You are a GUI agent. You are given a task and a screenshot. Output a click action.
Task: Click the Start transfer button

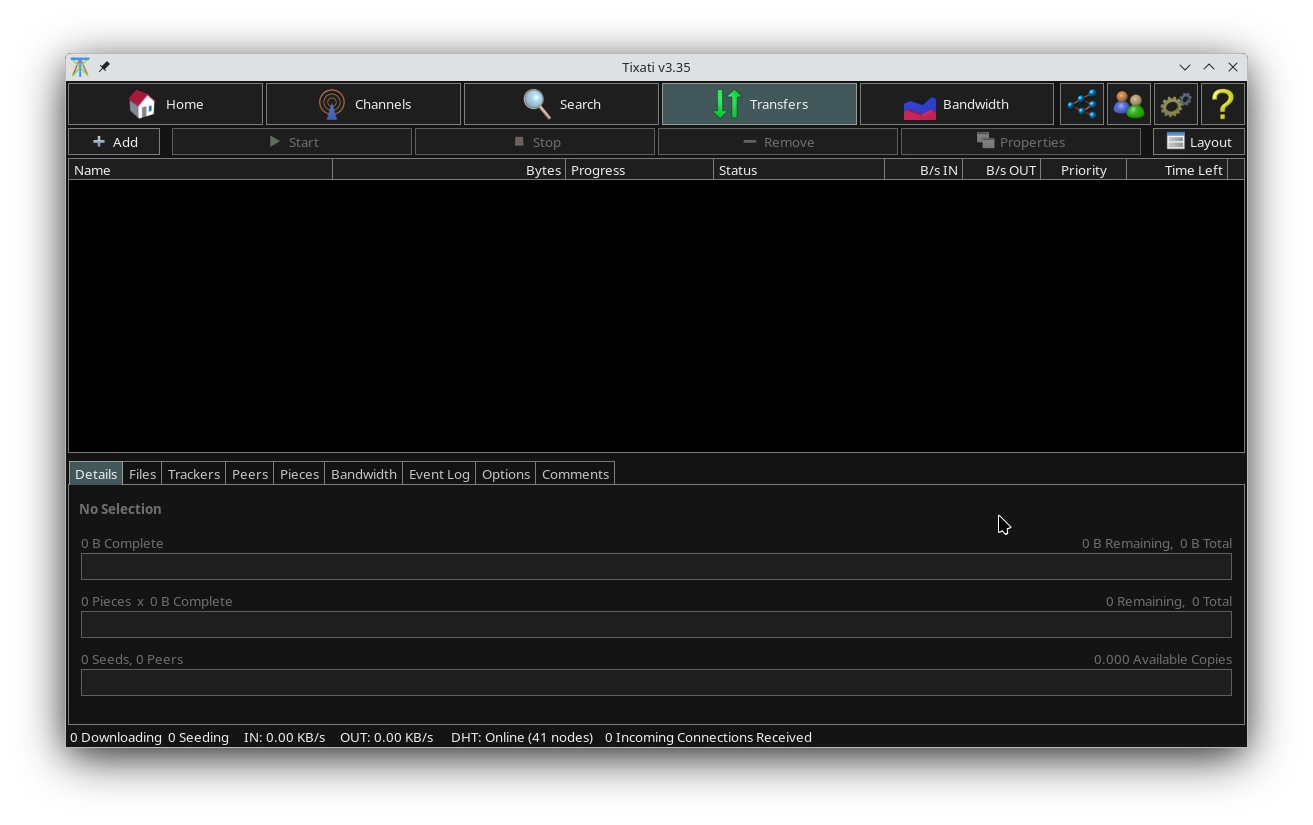[292, 142]
